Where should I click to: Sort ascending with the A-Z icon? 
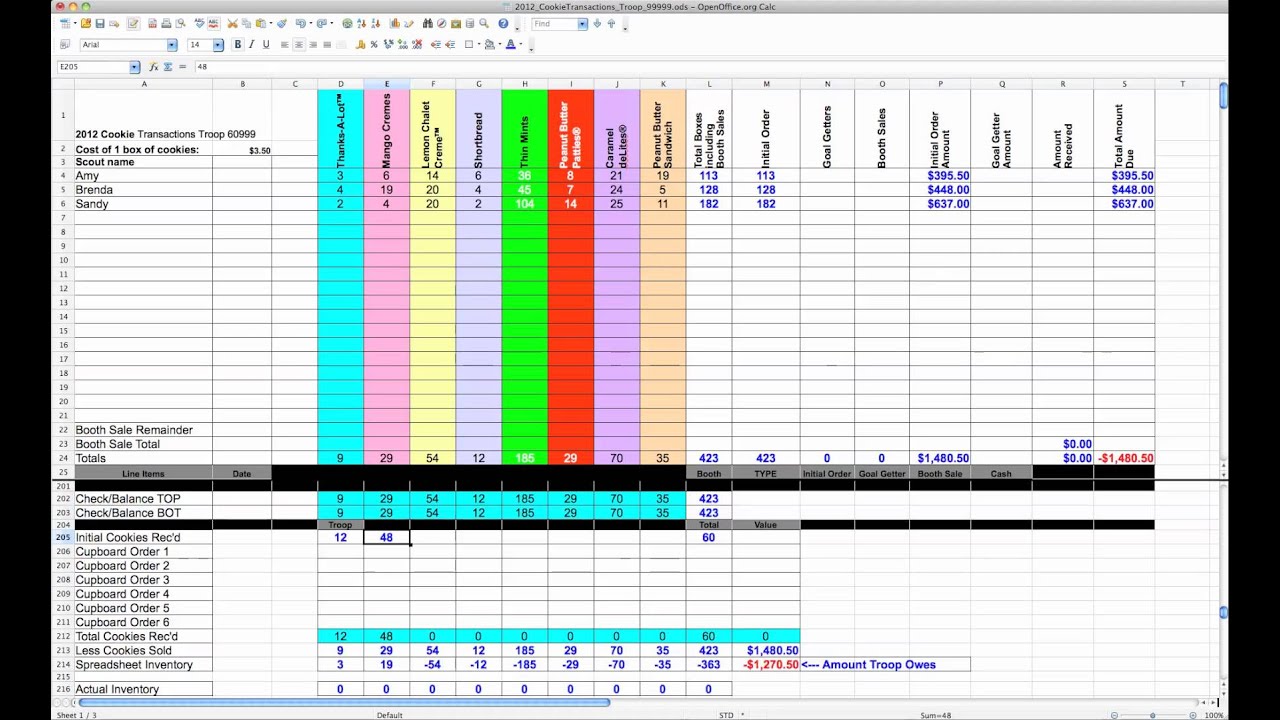[x=361, y=23]
